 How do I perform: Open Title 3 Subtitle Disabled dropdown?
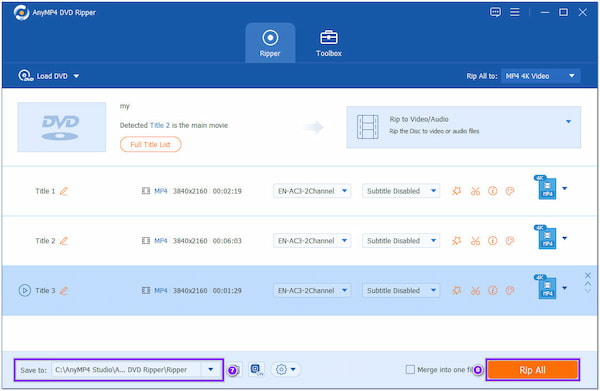click(401, 290)
